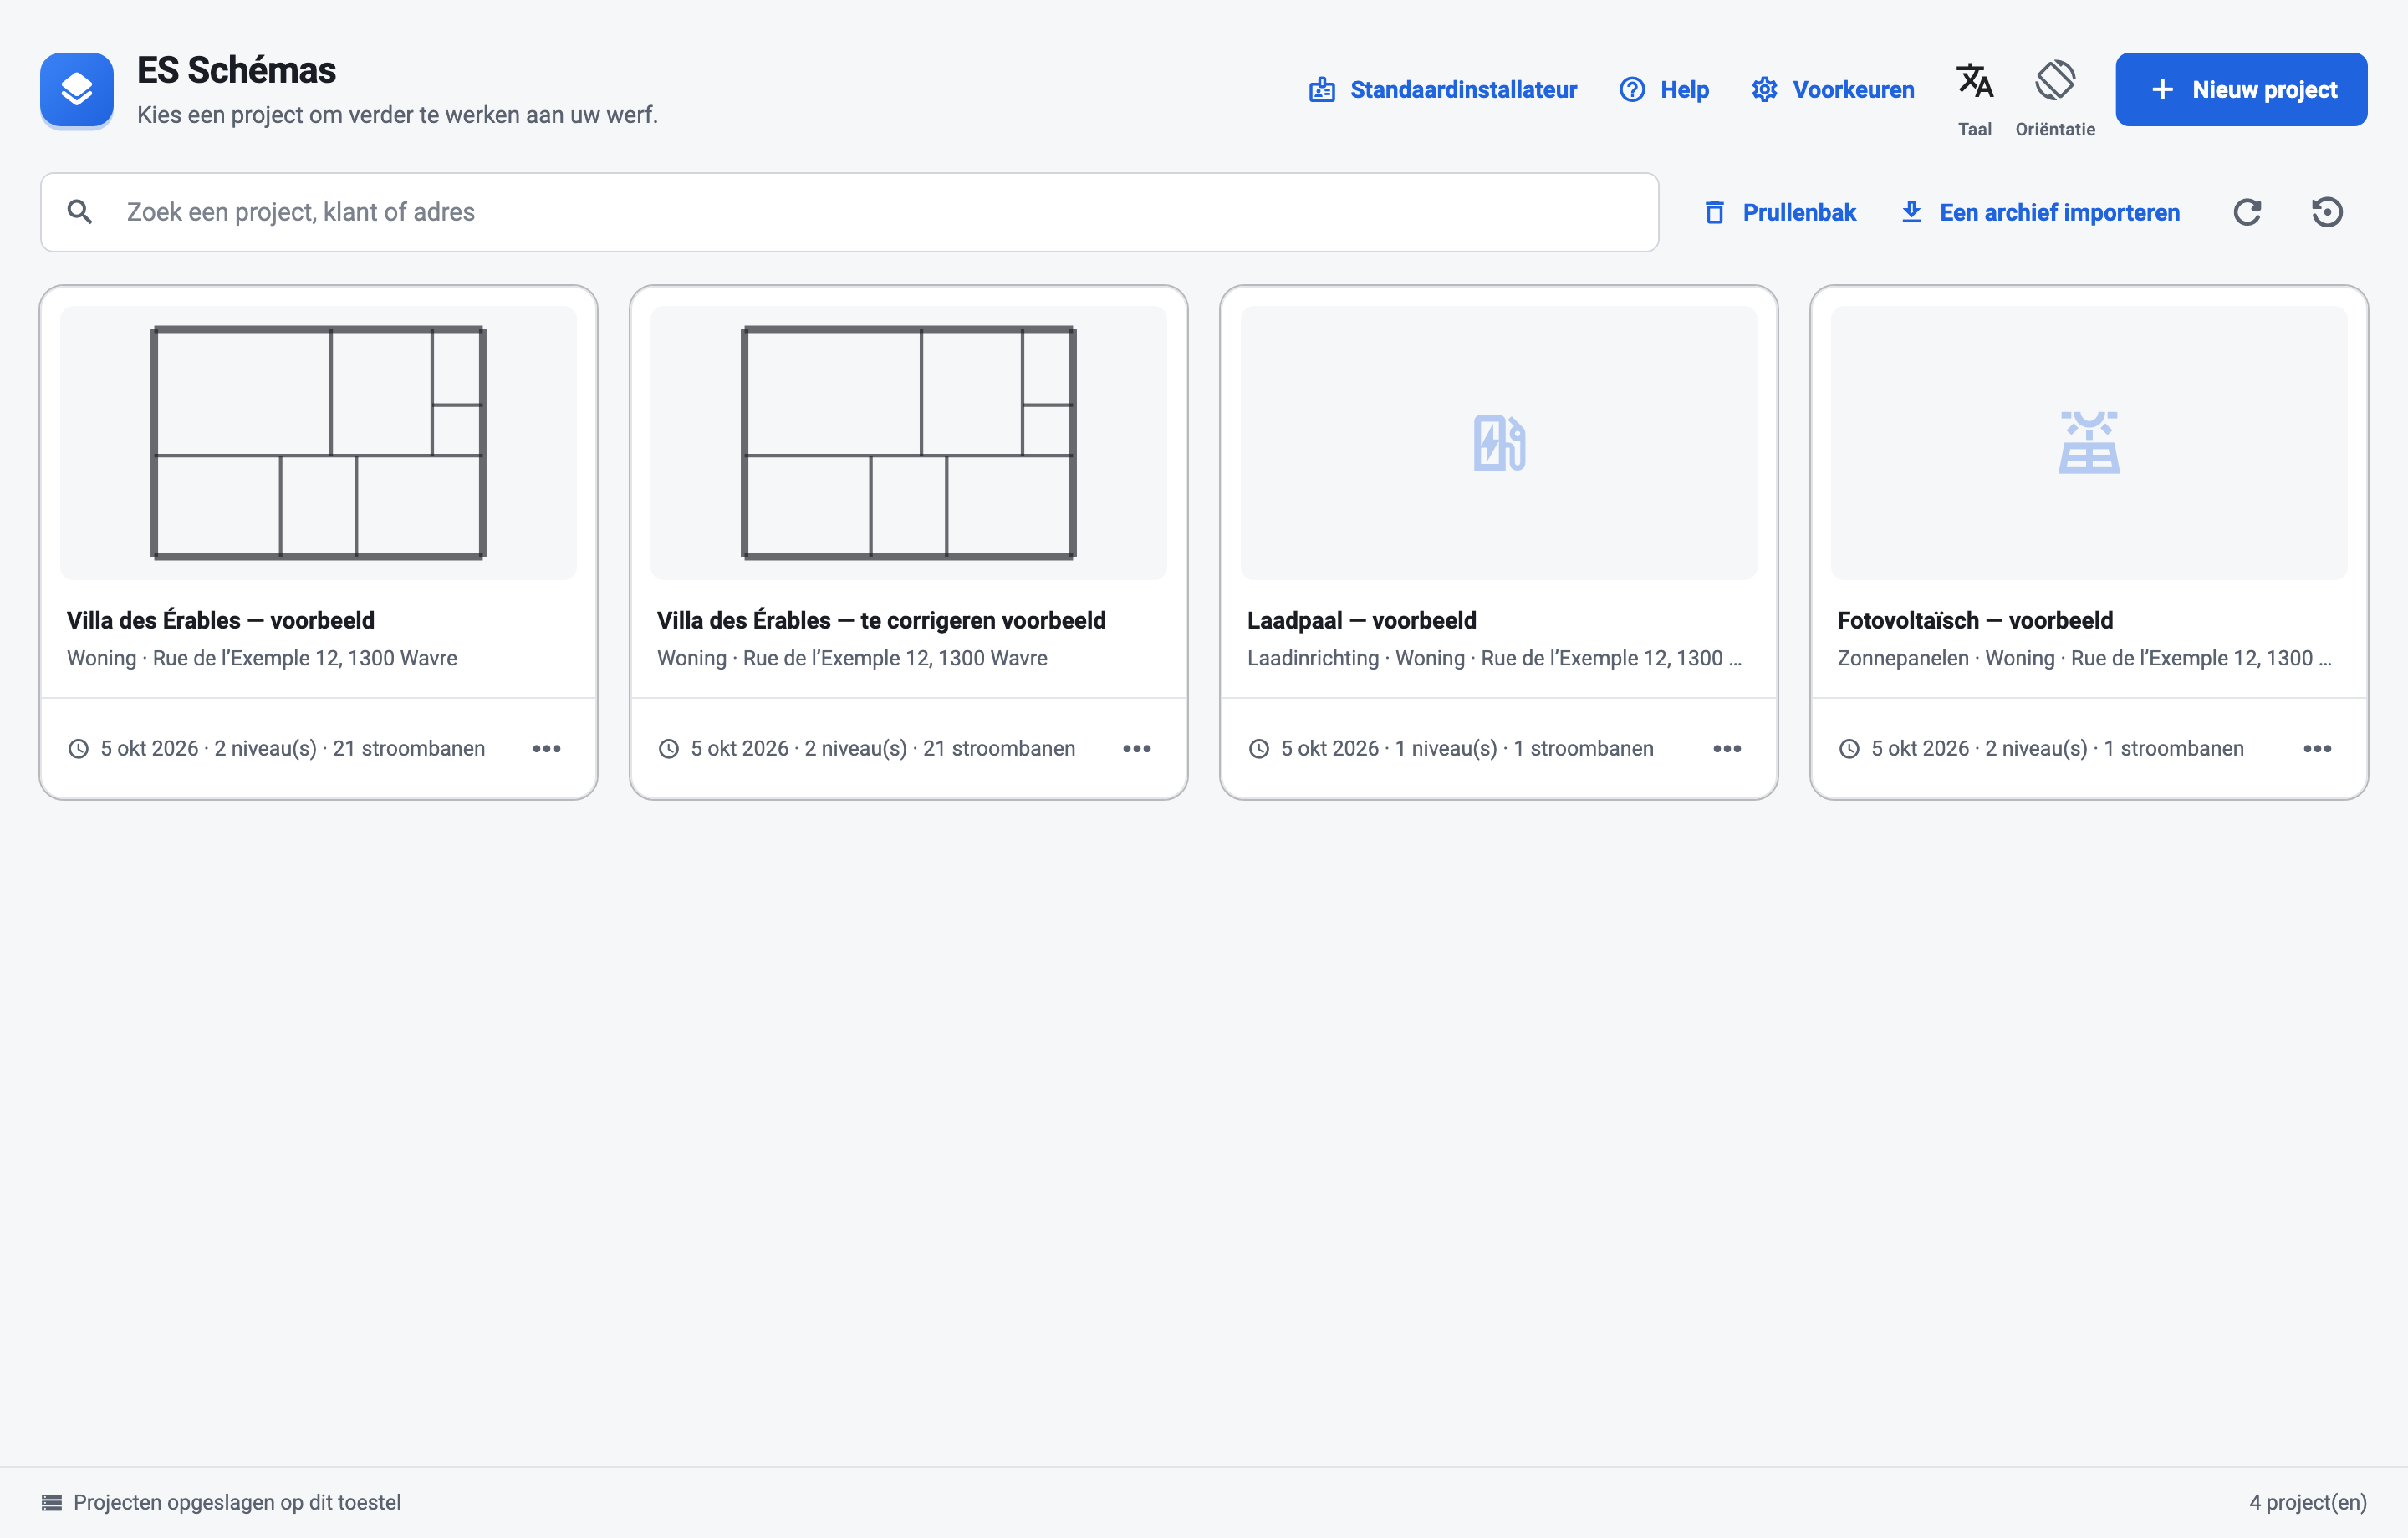Click the clock icon on Laadpaal card

(x=1259, y=749)
